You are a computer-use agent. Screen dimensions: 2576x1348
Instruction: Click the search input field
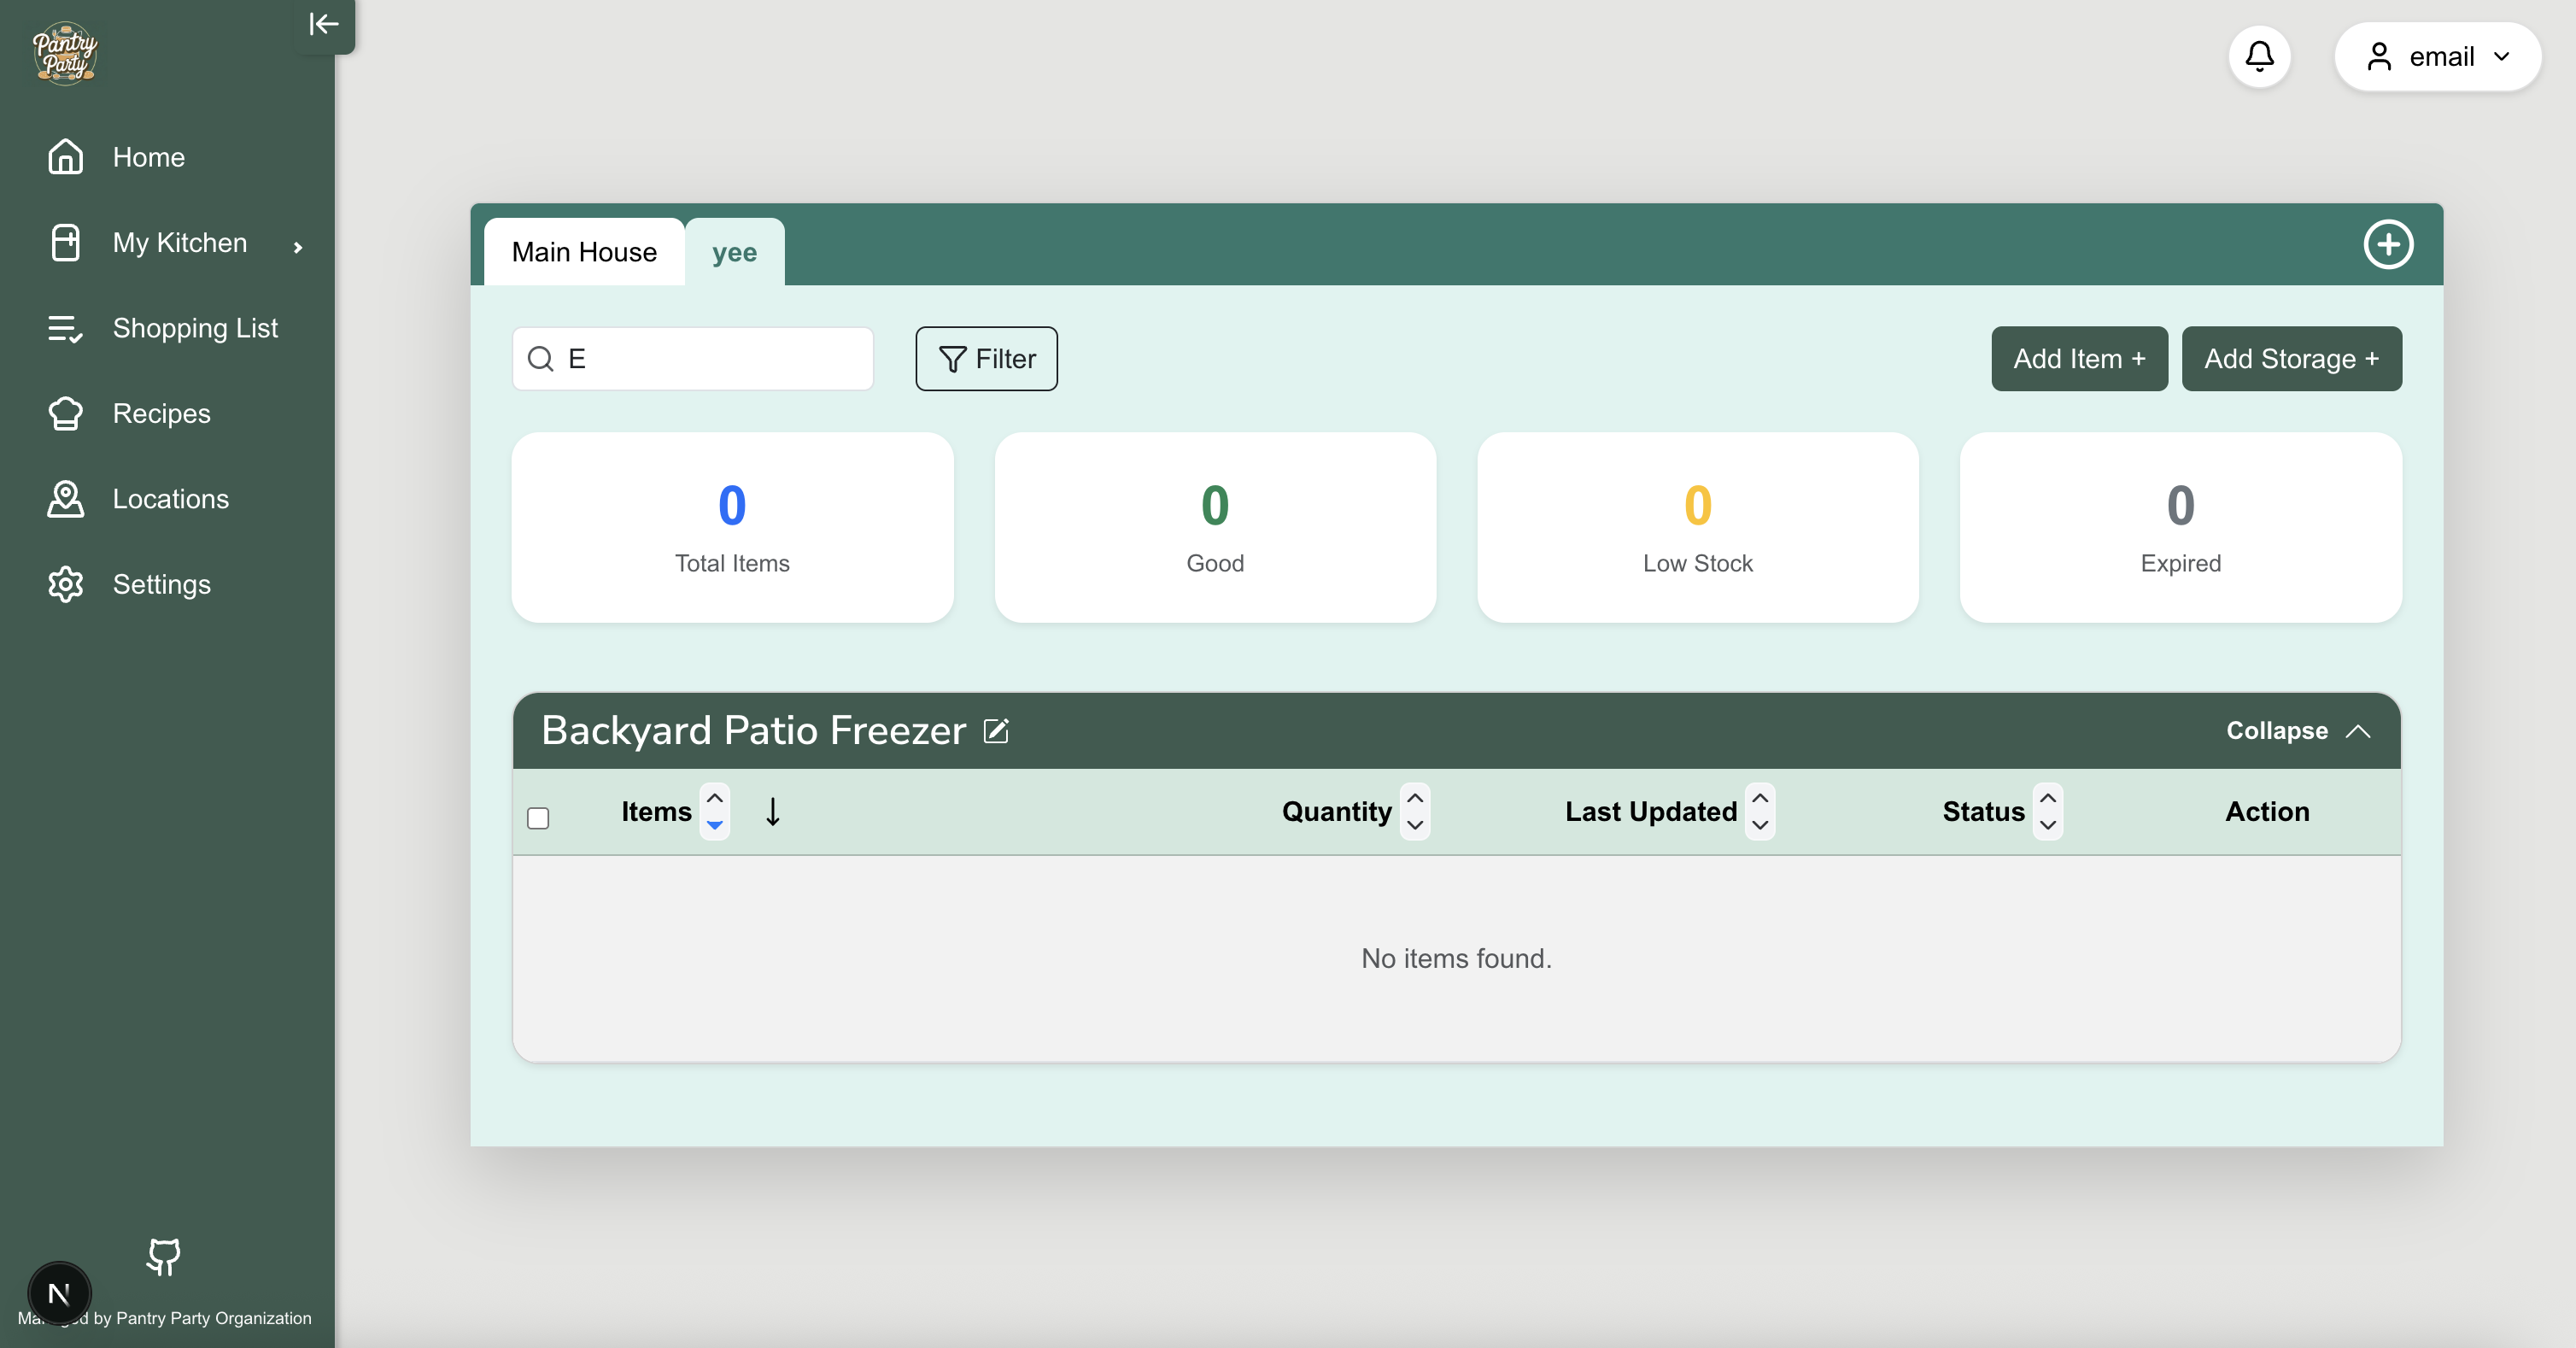pyautogui.click(x=693, y=358)
